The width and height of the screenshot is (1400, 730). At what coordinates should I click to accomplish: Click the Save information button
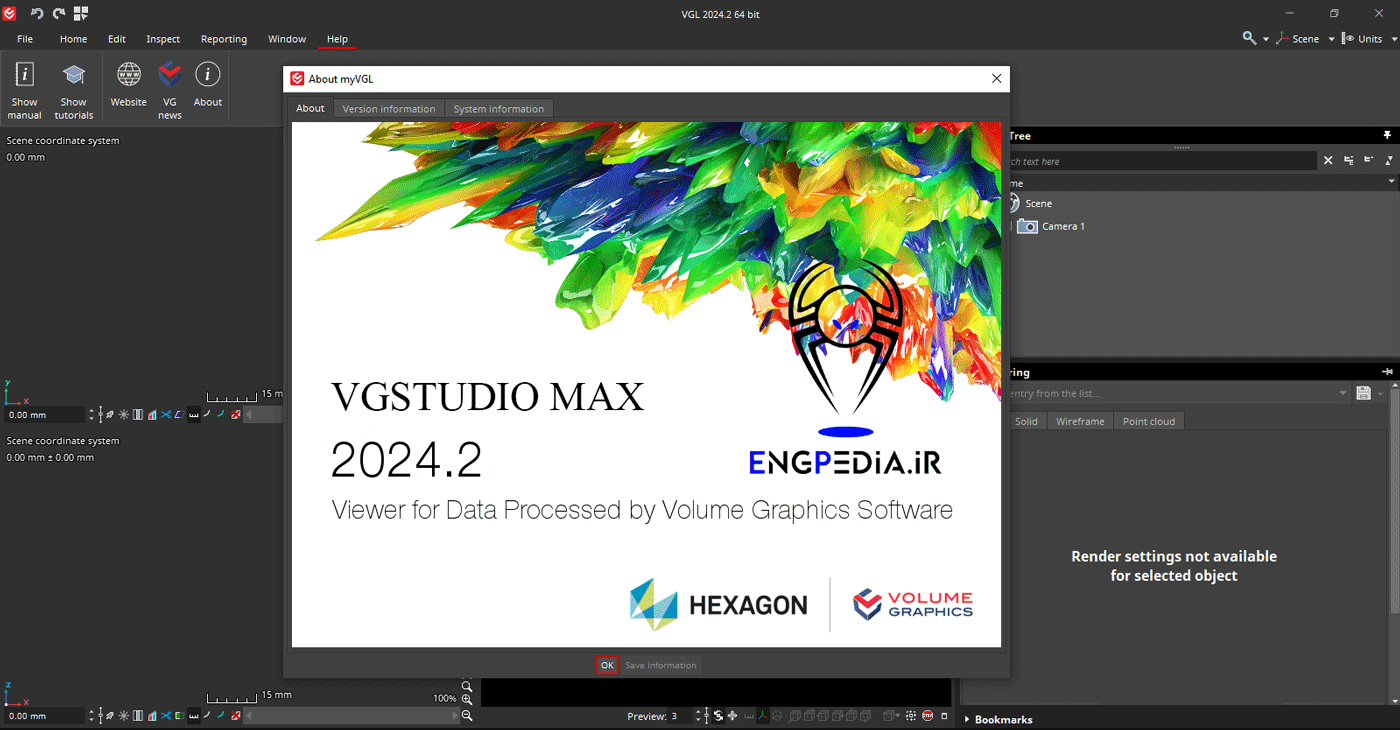(x=661, y=665)
